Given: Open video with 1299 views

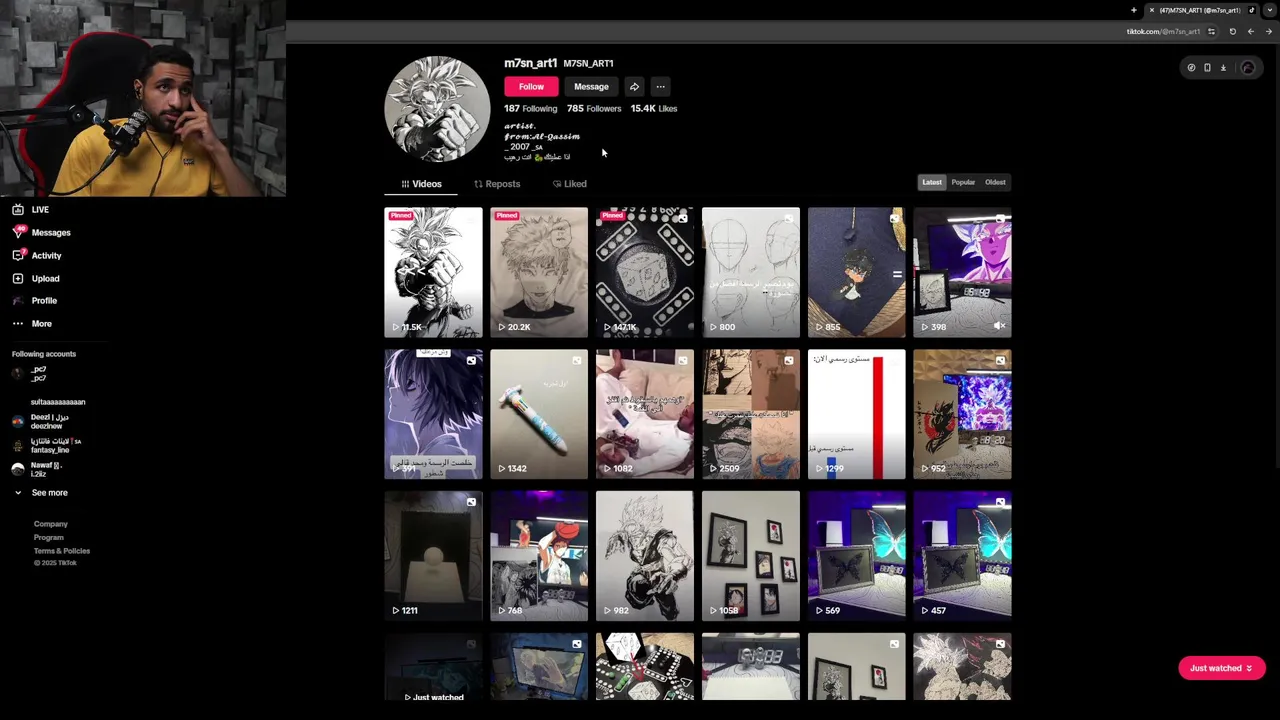Looking at the screenshot, I should (x=857, y=414).
